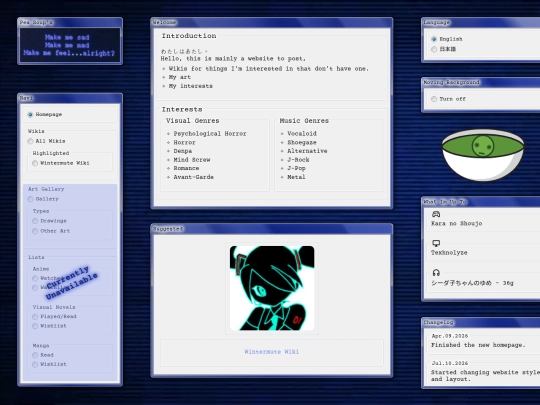
Task: Click the Denpa entry in Visual Genres
Action: pyautogui.click(x=183, y=151)
